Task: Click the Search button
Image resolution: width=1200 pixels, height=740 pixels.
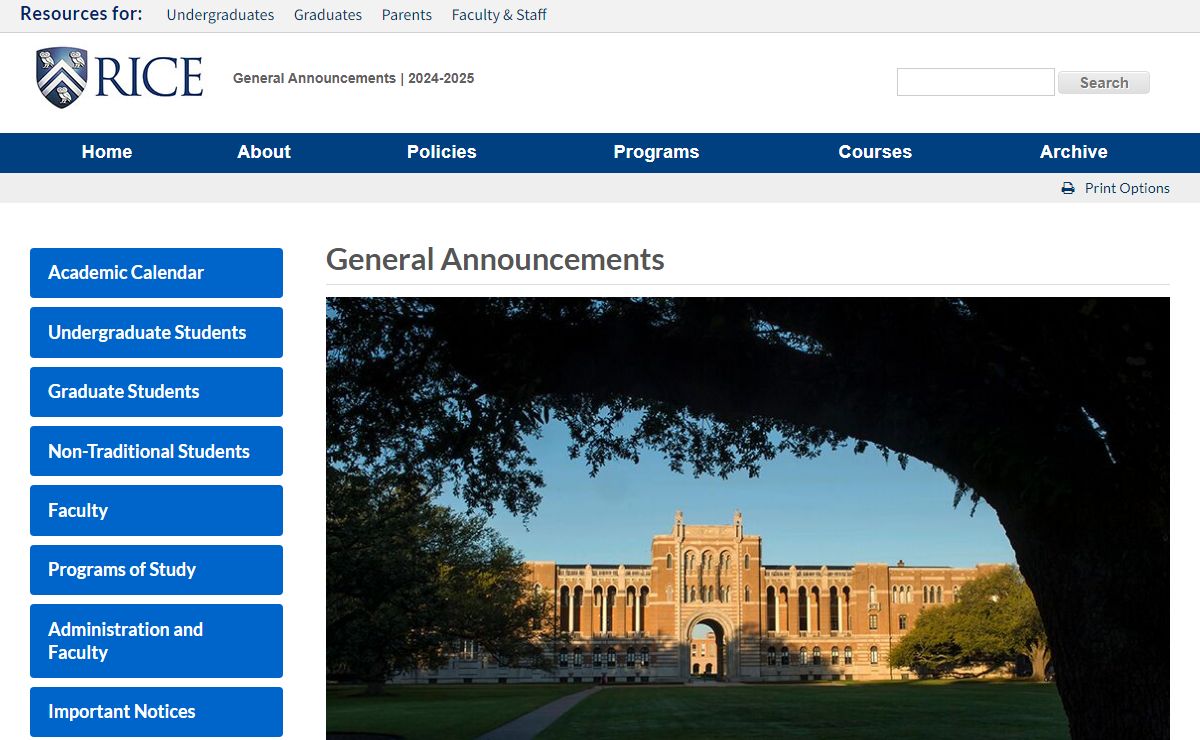Action: 1104,83
